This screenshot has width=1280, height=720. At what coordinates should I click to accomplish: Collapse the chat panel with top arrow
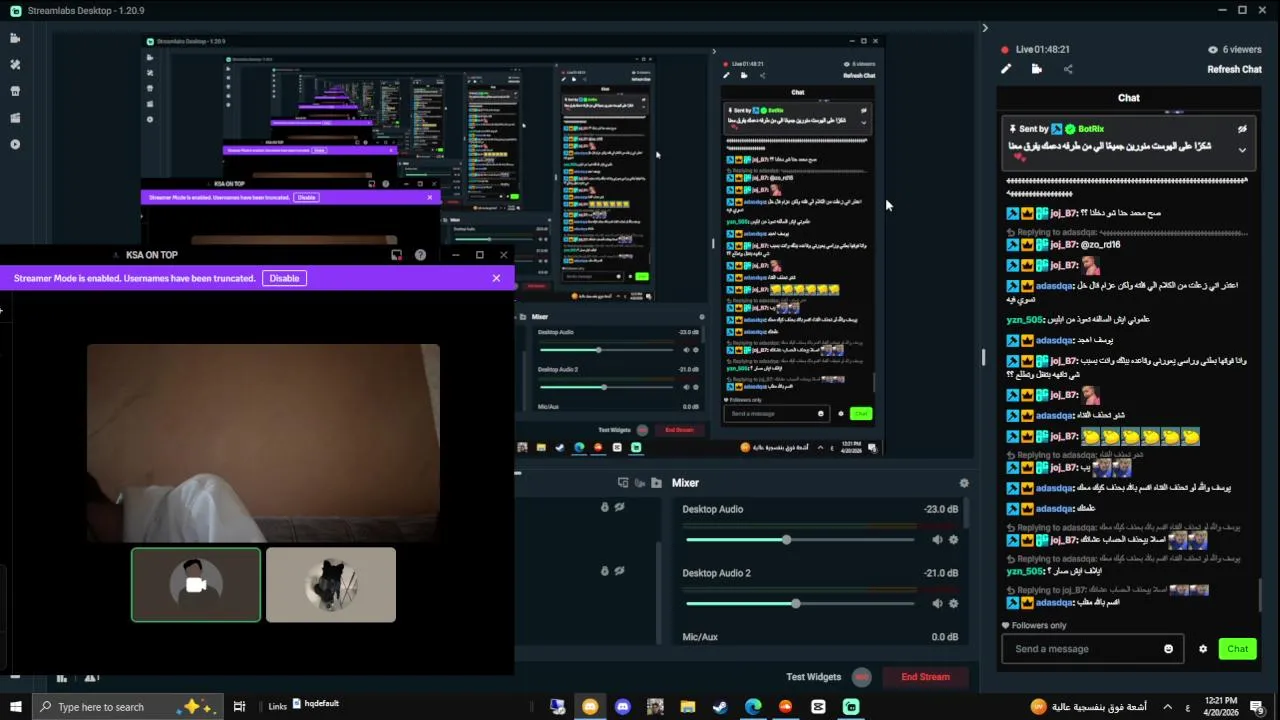coord(985,28)
